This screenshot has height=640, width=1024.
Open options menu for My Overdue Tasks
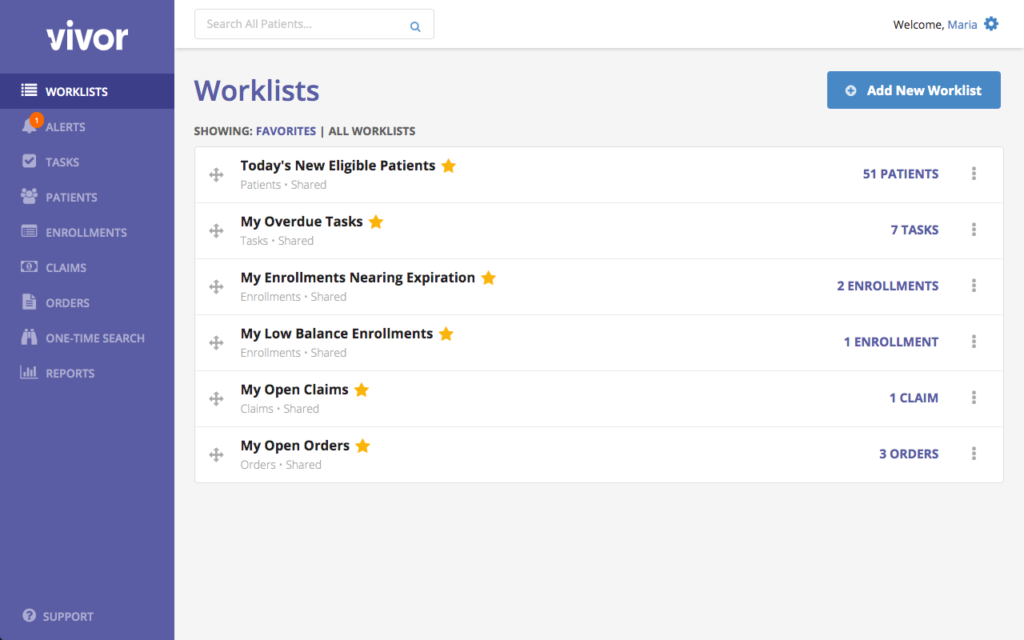tap(974, 230)
